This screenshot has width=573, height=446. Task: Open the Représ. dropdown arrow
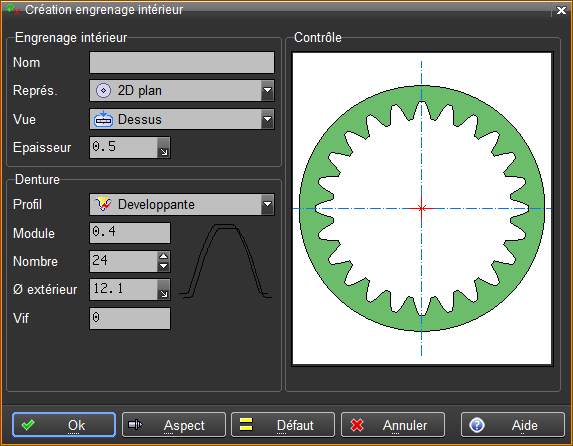tap(267, 91)
